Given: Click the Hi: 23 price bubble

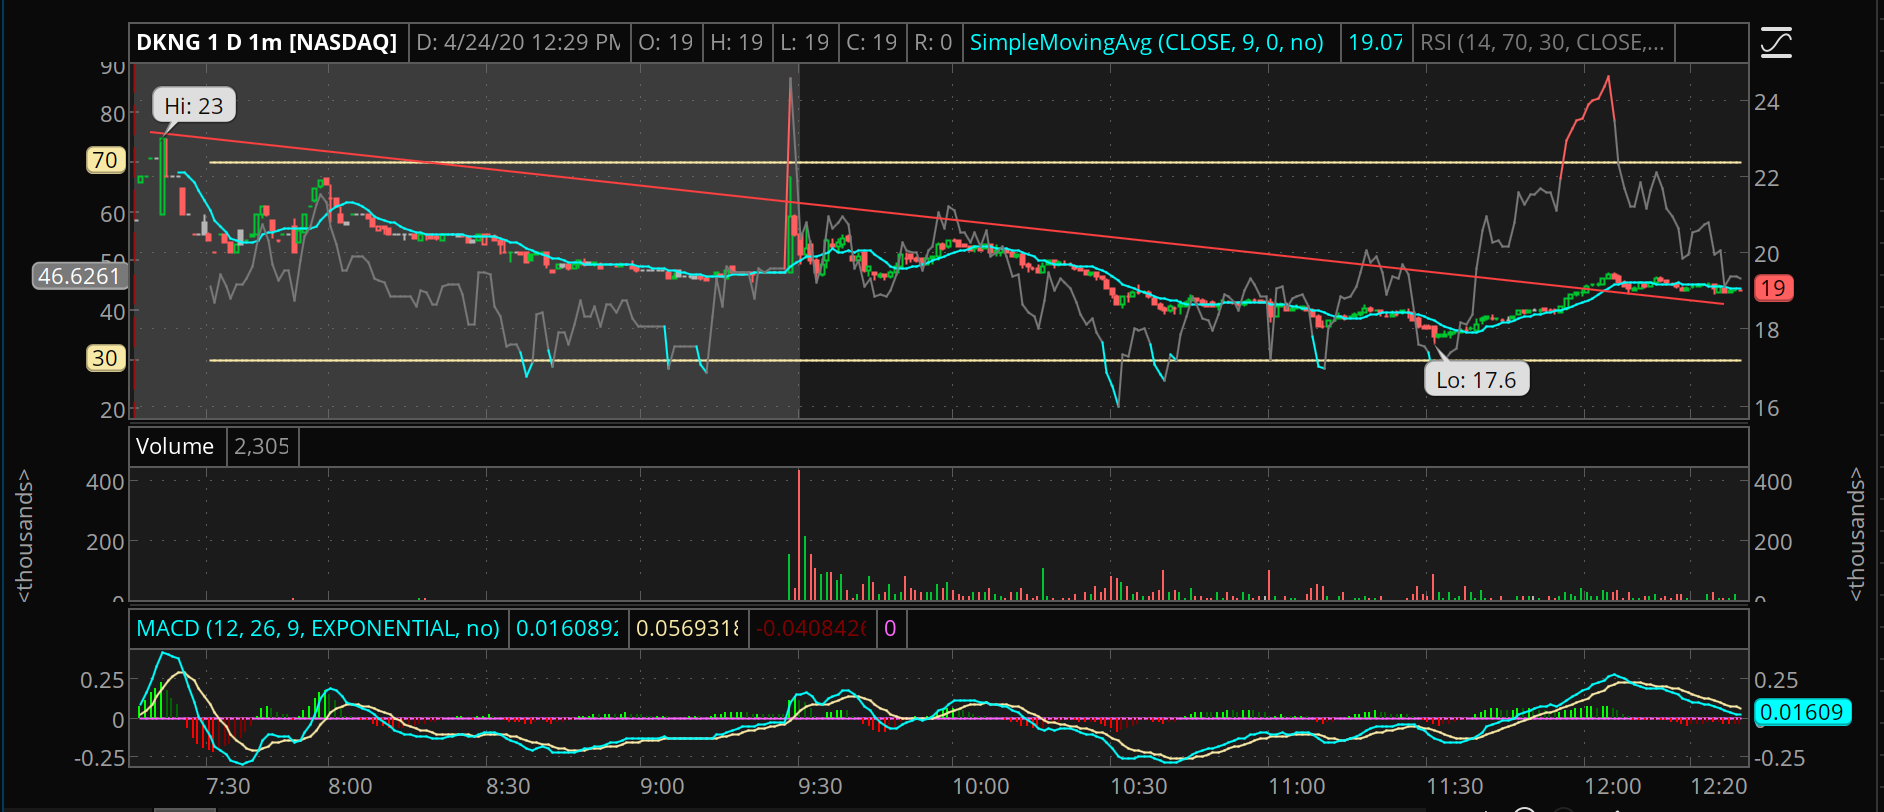Looking at the screenshot, I should 194,106.
